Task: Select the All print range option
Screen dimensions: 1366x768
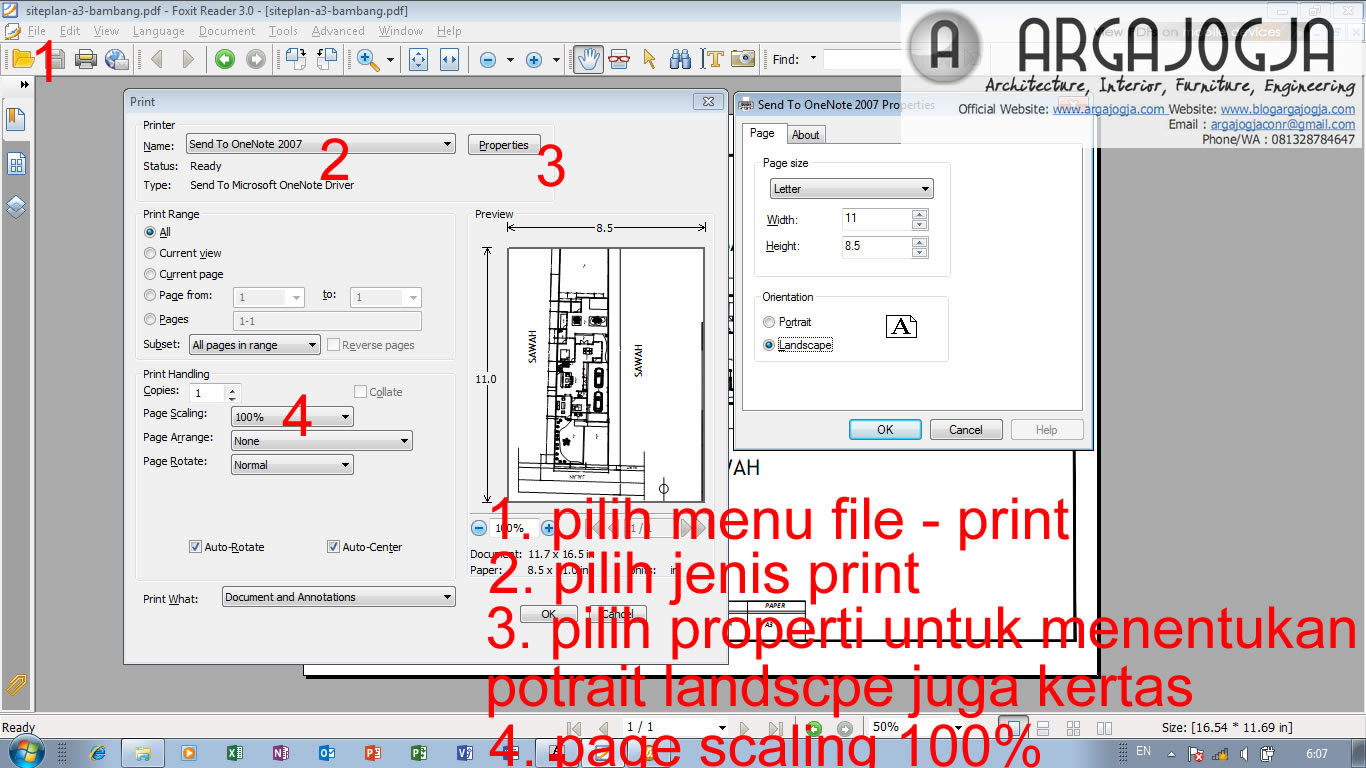Action: (x=150, y=232)
